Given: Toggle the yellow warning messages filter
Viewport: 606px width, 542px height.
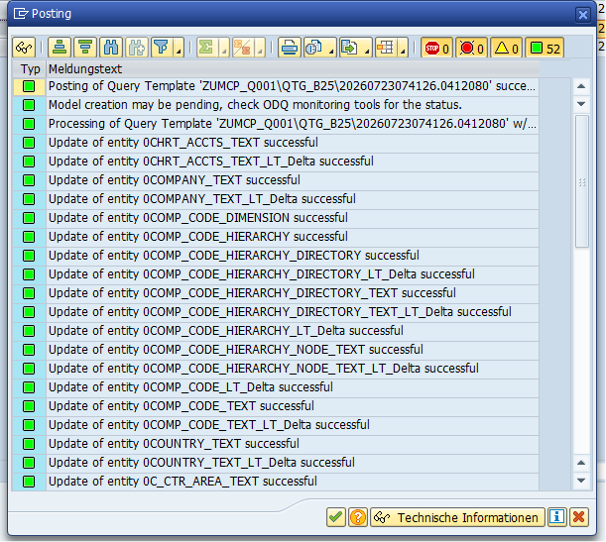Looking at the screenshot, I should pyautogui.click(x=506, y=48).
